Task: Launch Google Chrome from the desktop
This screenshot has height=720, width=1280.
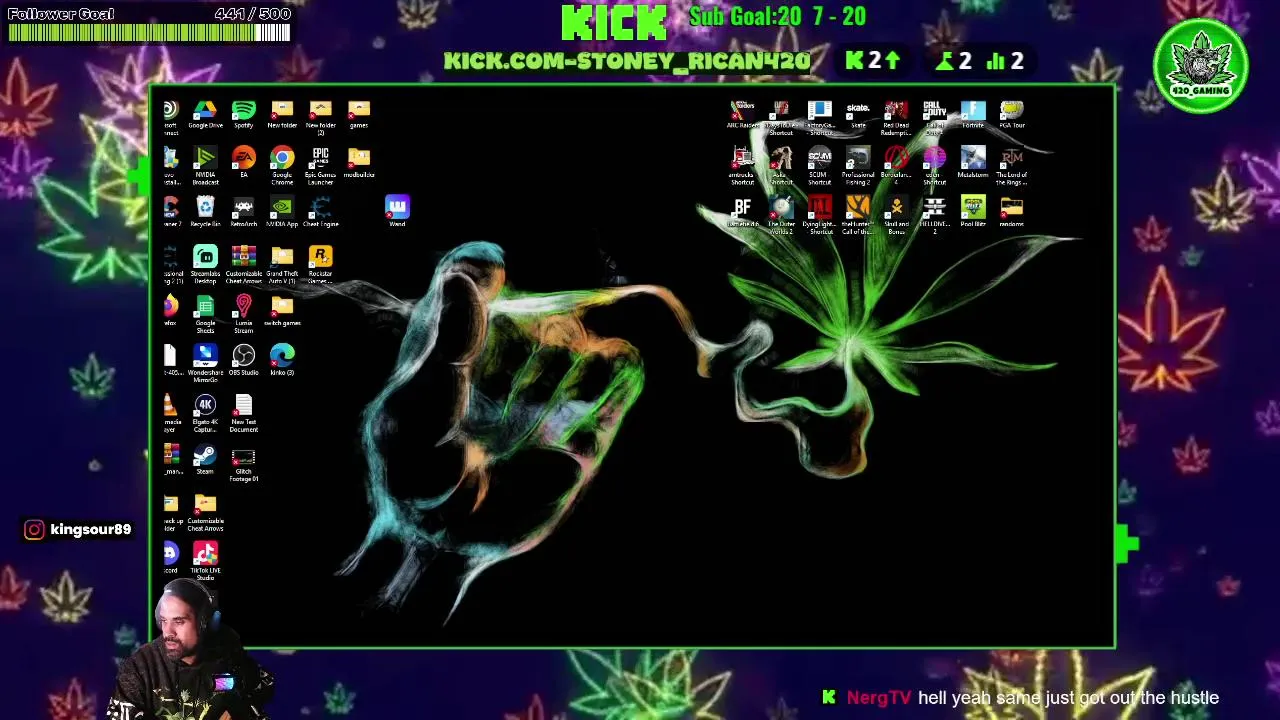Action: [282, 167]
